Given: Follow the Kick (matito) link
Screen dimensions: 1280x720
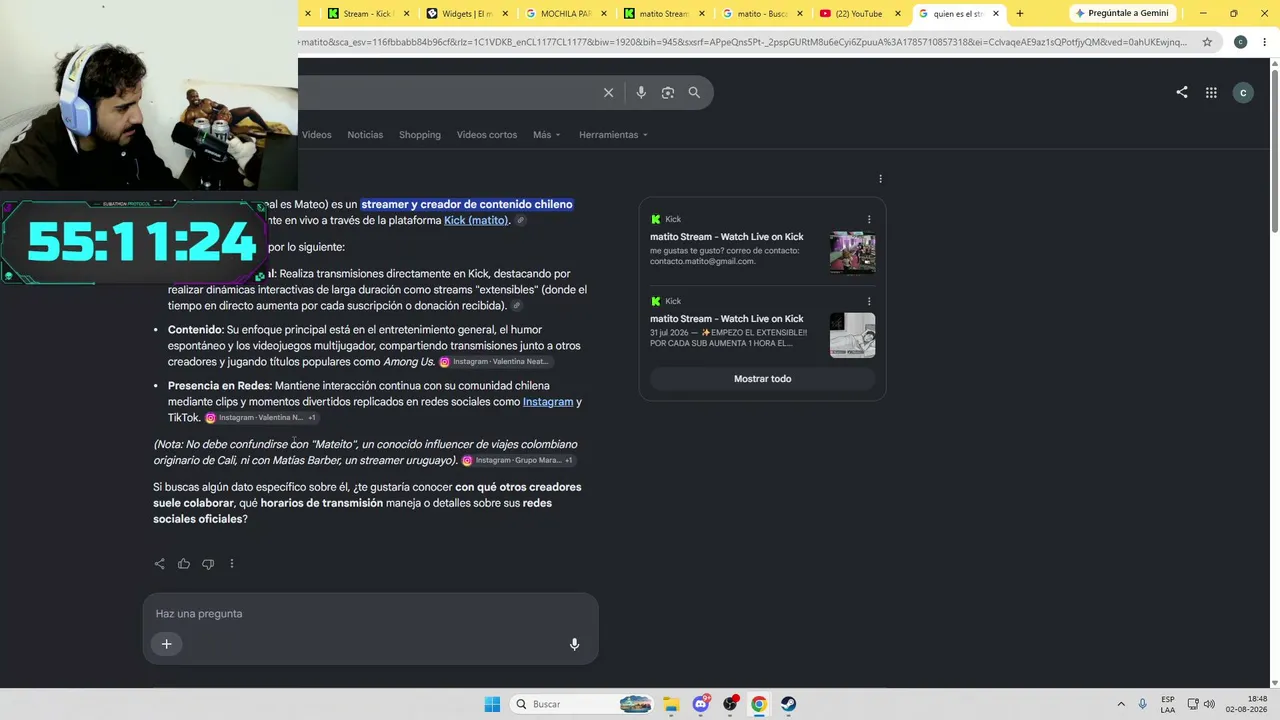Looking at the screenshot, I should tap(476, 220).
